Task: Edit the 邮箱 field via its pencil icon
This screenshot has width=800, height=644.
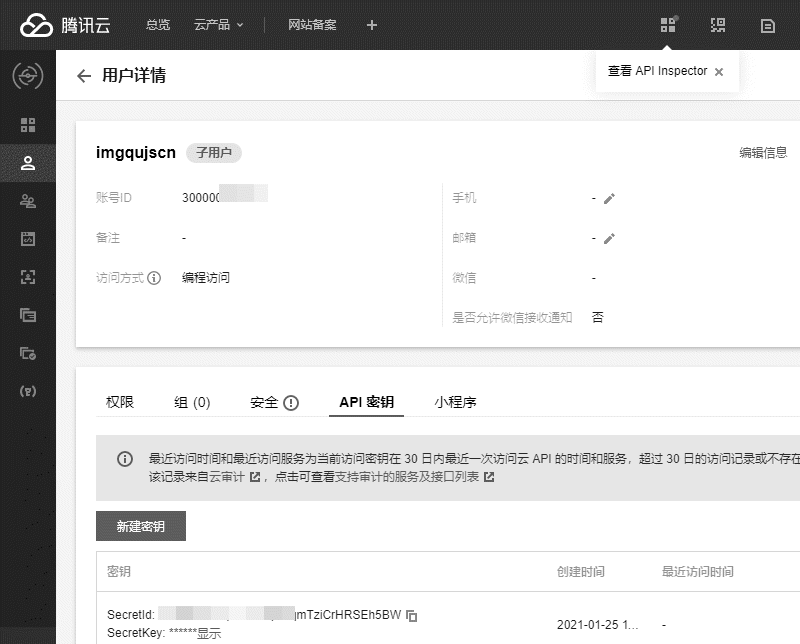Action: tap(609, 238)
